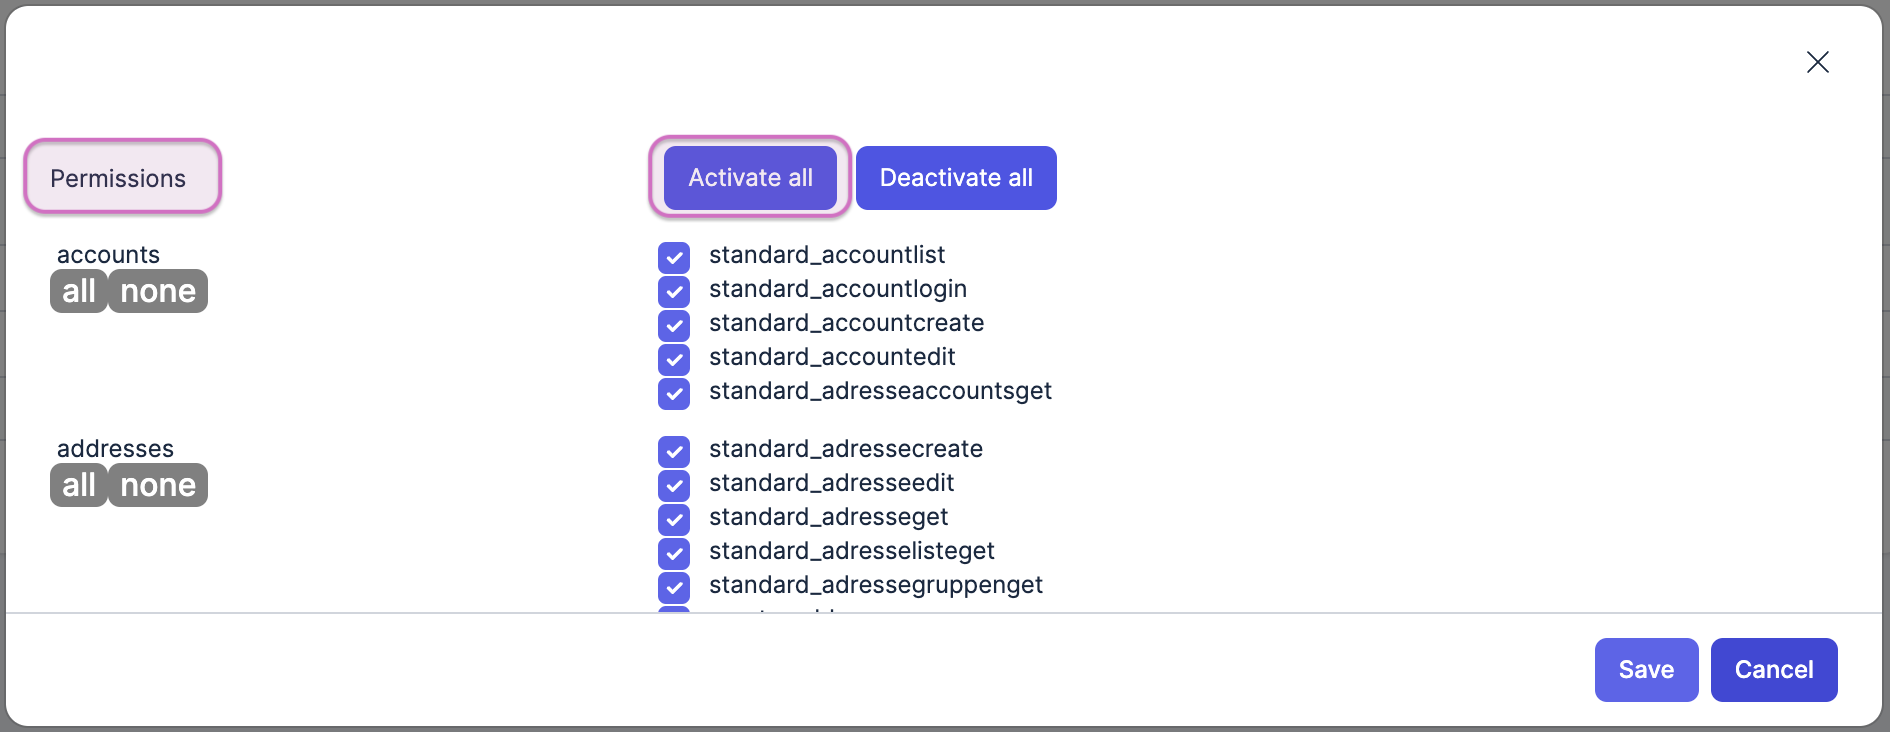Screen dimensions: 1890x732
Task: Save the permission changes
Action: click(1646, 670)
